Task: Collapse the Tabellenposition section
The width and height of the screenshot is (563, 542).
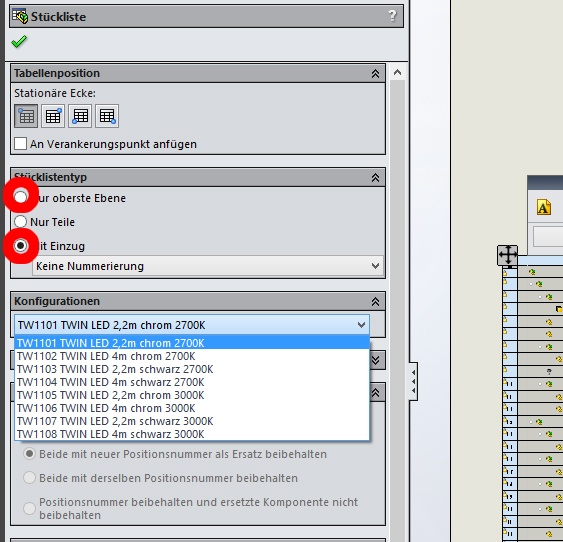Action: [x=375, y=74]
